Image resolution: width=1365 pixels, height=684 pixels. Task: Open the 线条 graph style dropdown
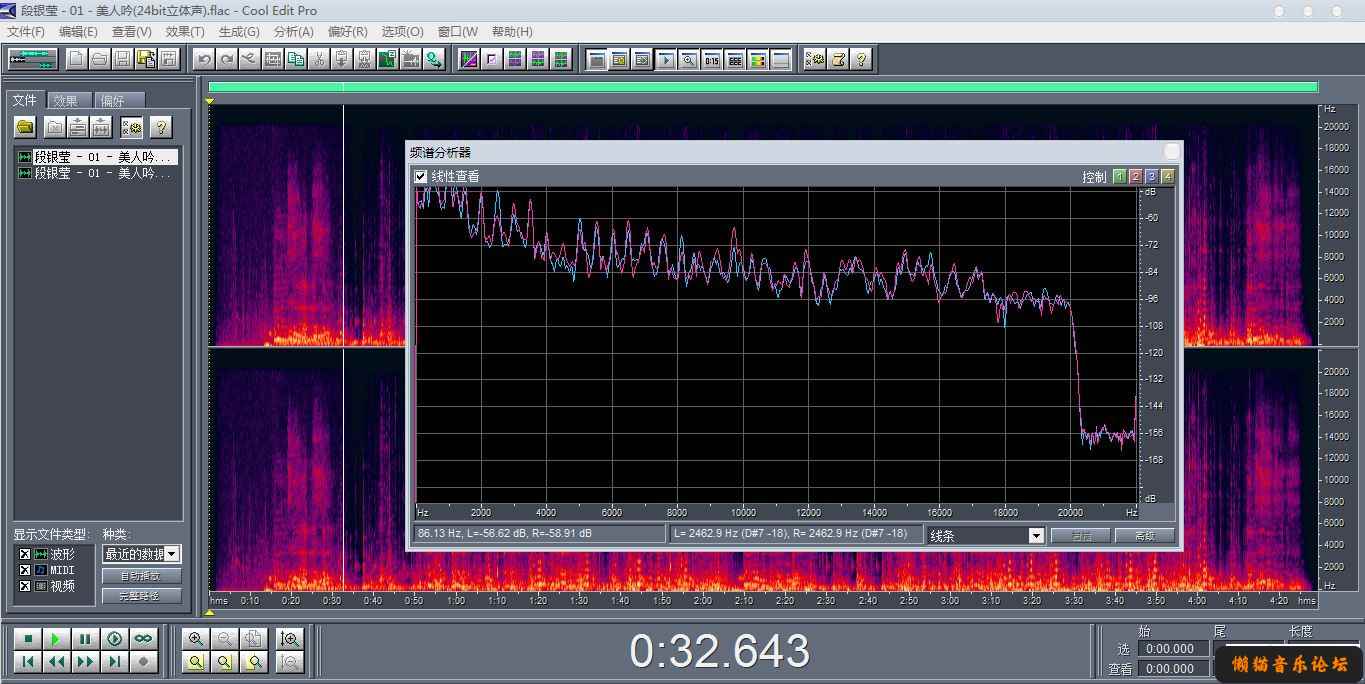click(1036, 535)
